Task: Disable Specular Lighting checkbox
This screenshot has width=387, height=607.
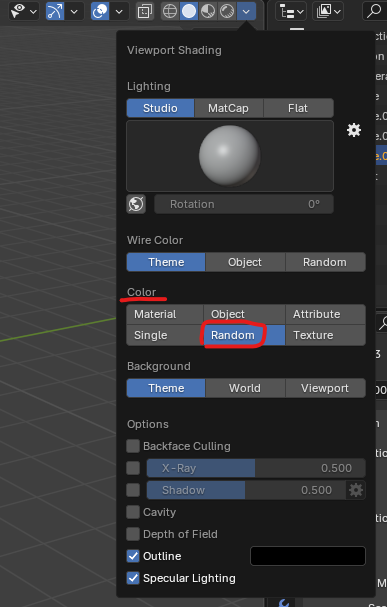Action: click(x=133, y=578)
